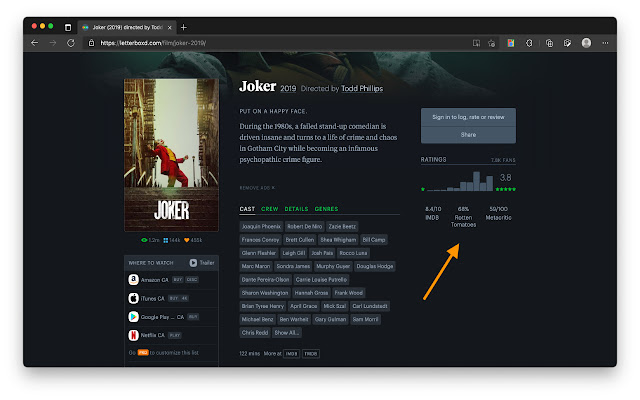Click the Joker movie poster
Screen dimensions: 640x400
click(x=171, y=155)
